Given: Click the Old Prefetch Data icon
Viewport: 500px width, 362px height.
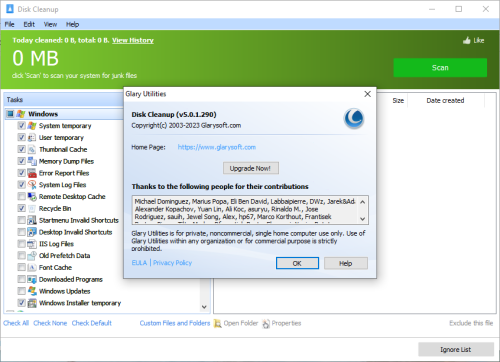Looking at the screenshot, I should 32,256.
